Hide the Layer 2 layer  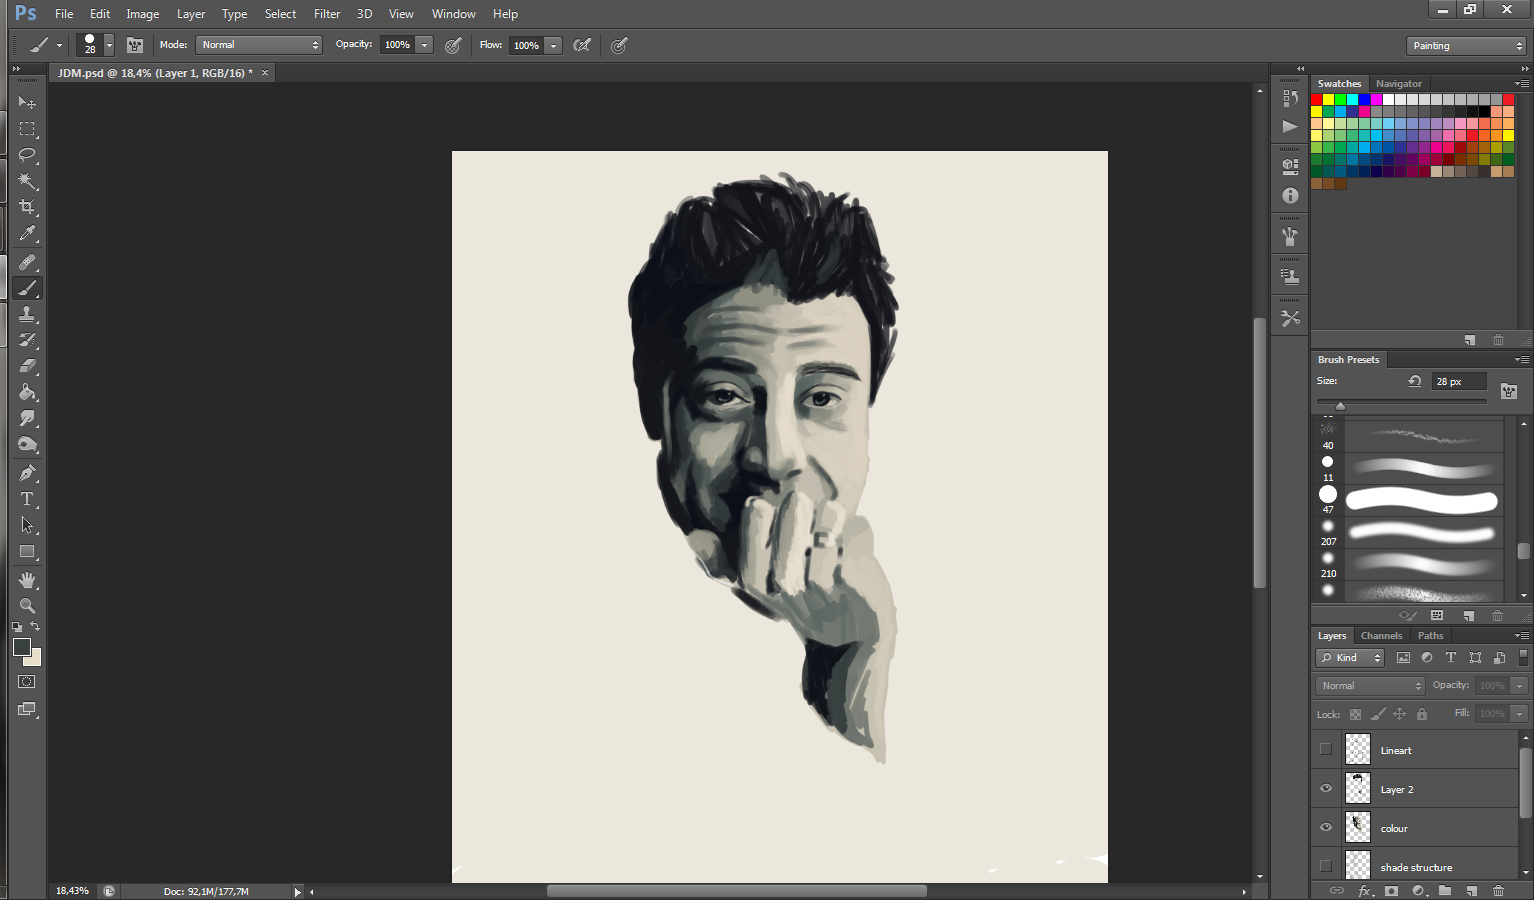click(x=1326, y=789)
